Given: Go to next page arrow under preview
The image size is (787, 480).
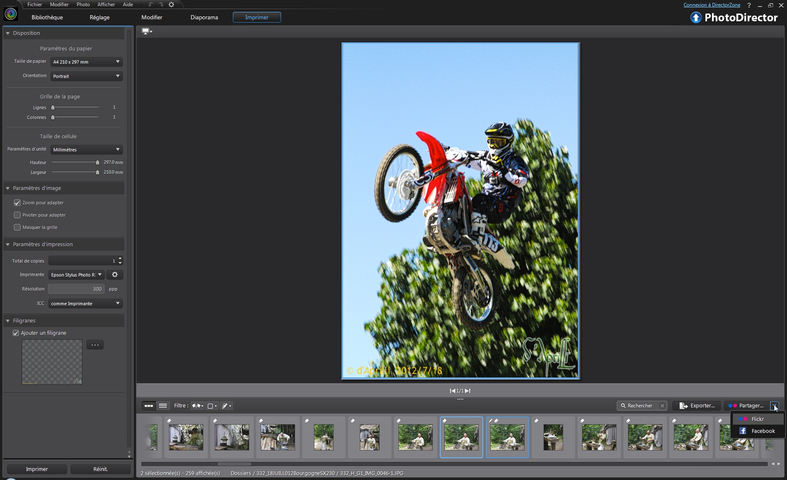Looking at the screenshot, I should click(x=467, y=390).
